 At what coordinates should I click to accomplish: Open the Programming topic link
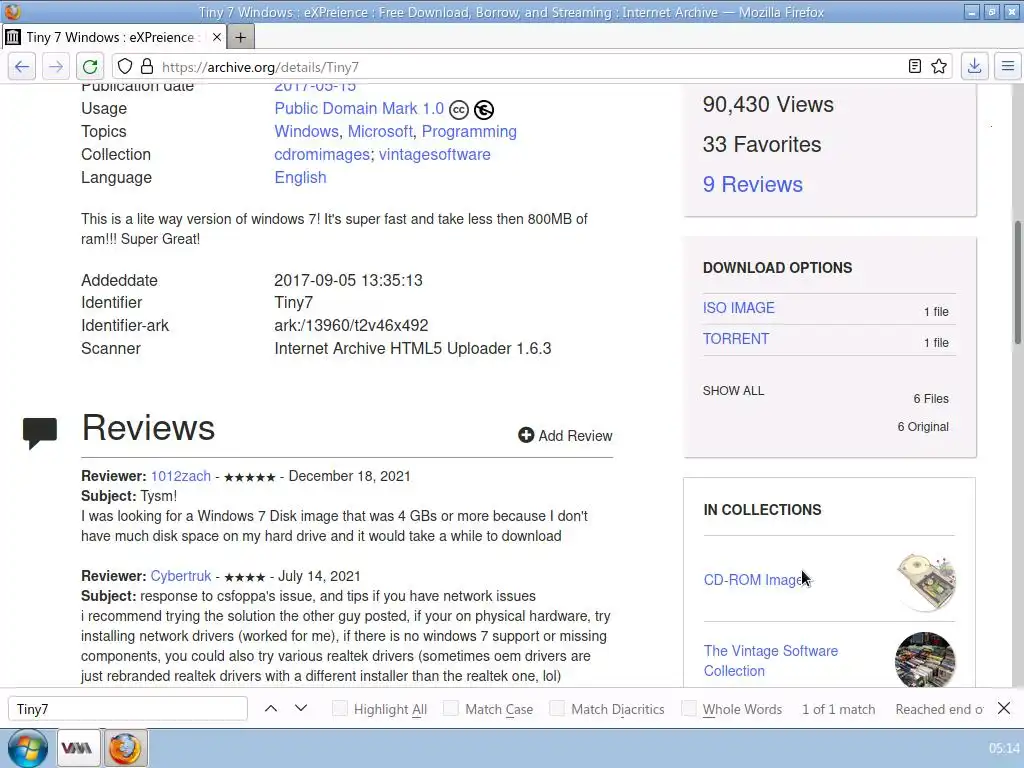(469, 132)
